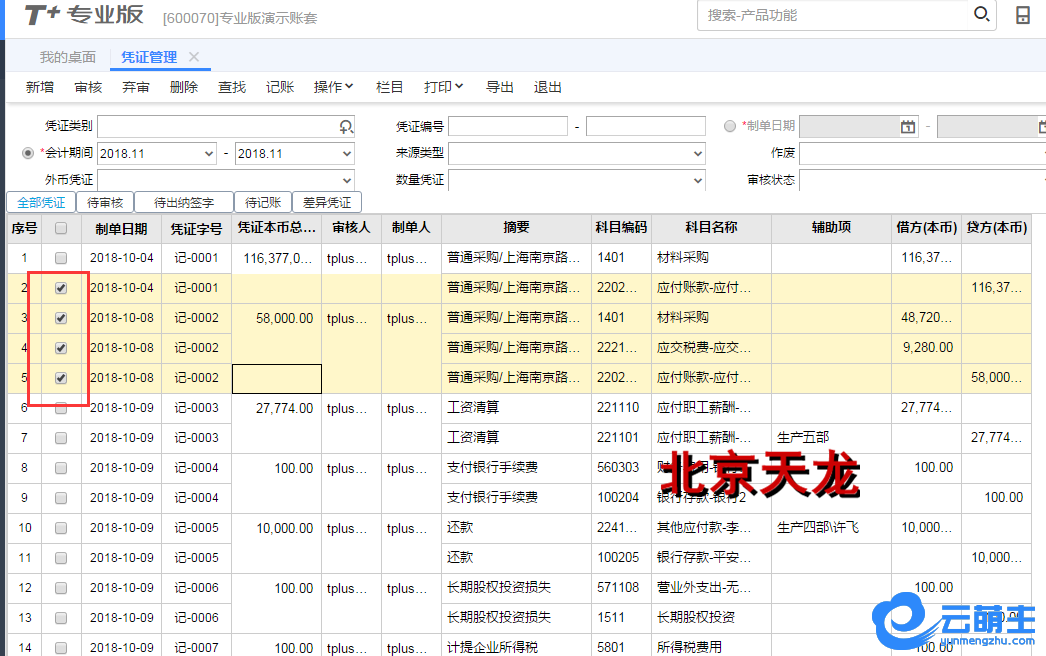Click the 凭证编号 start input field
The width and height of the screenshot is (1046, 656).
pyautogui.click(x=509, y=126)
